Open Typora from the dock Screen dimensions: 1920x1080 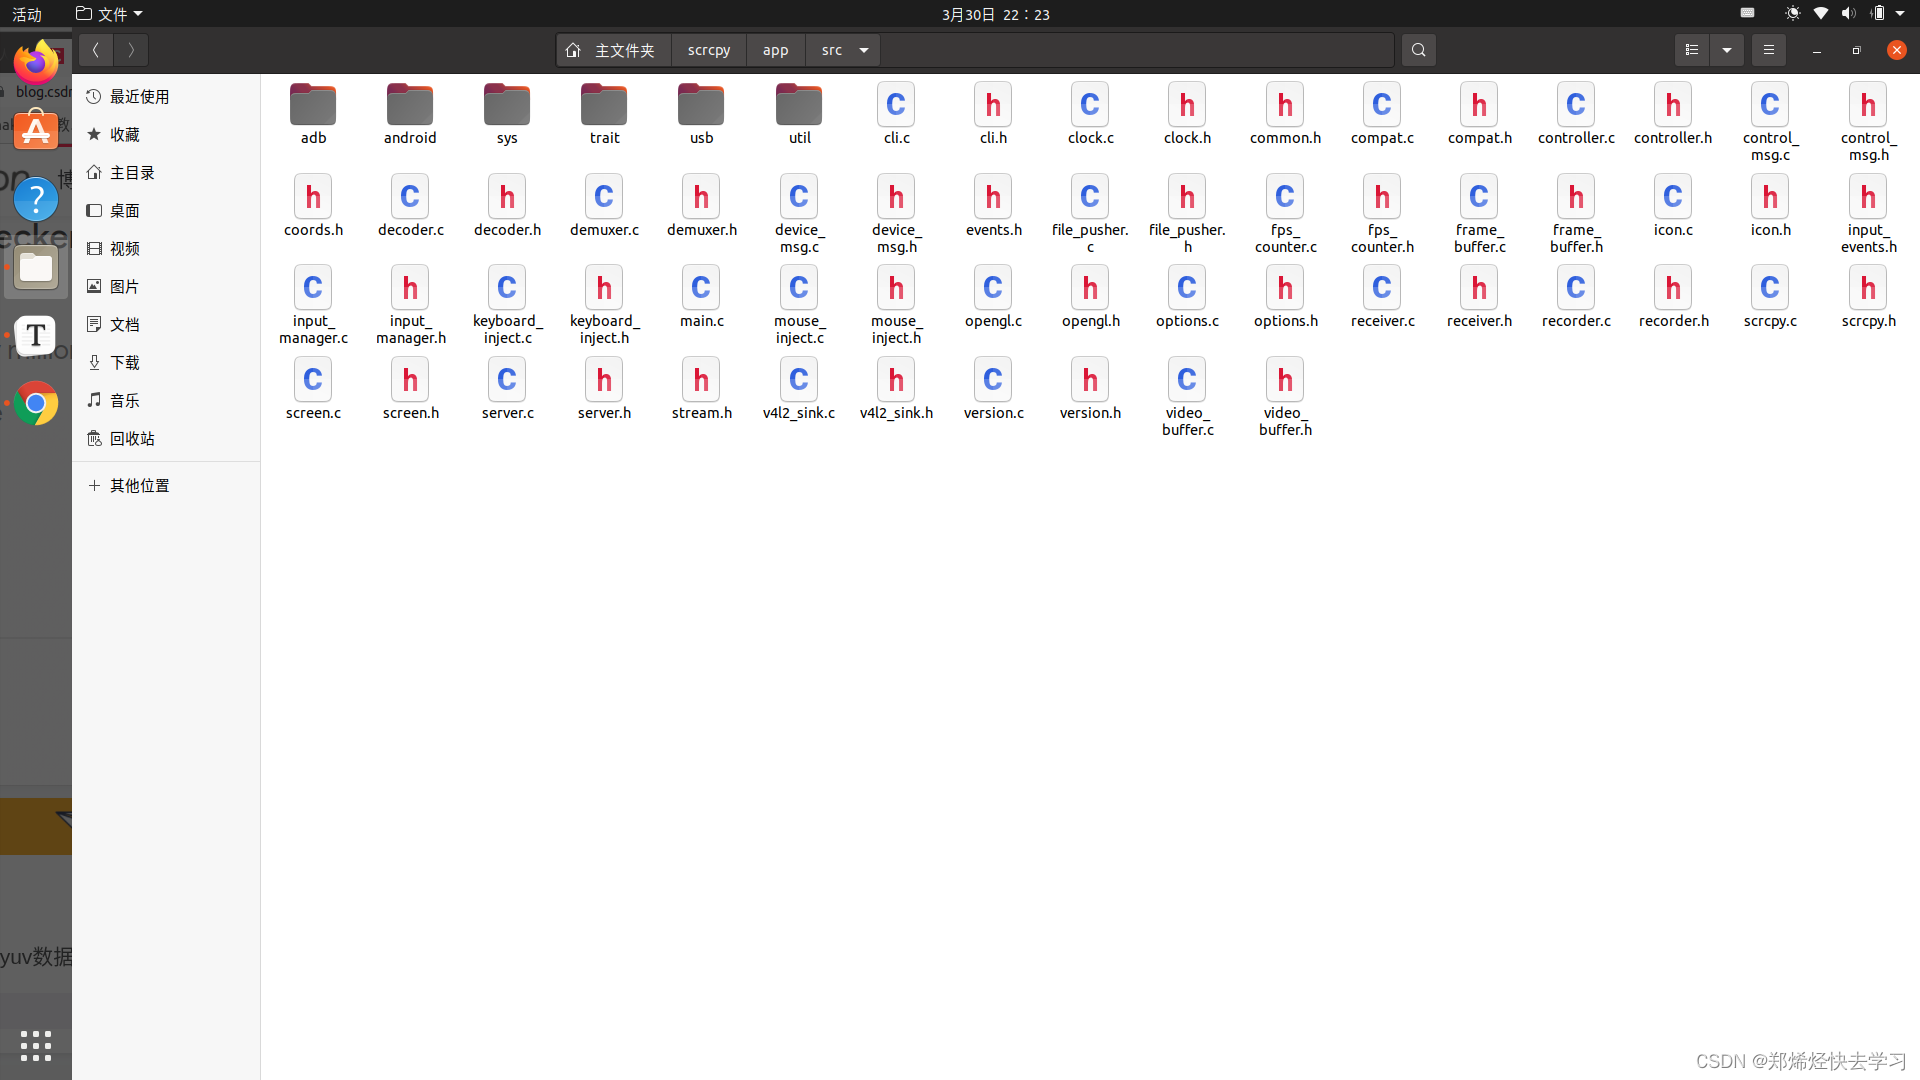tap(36, 336)
